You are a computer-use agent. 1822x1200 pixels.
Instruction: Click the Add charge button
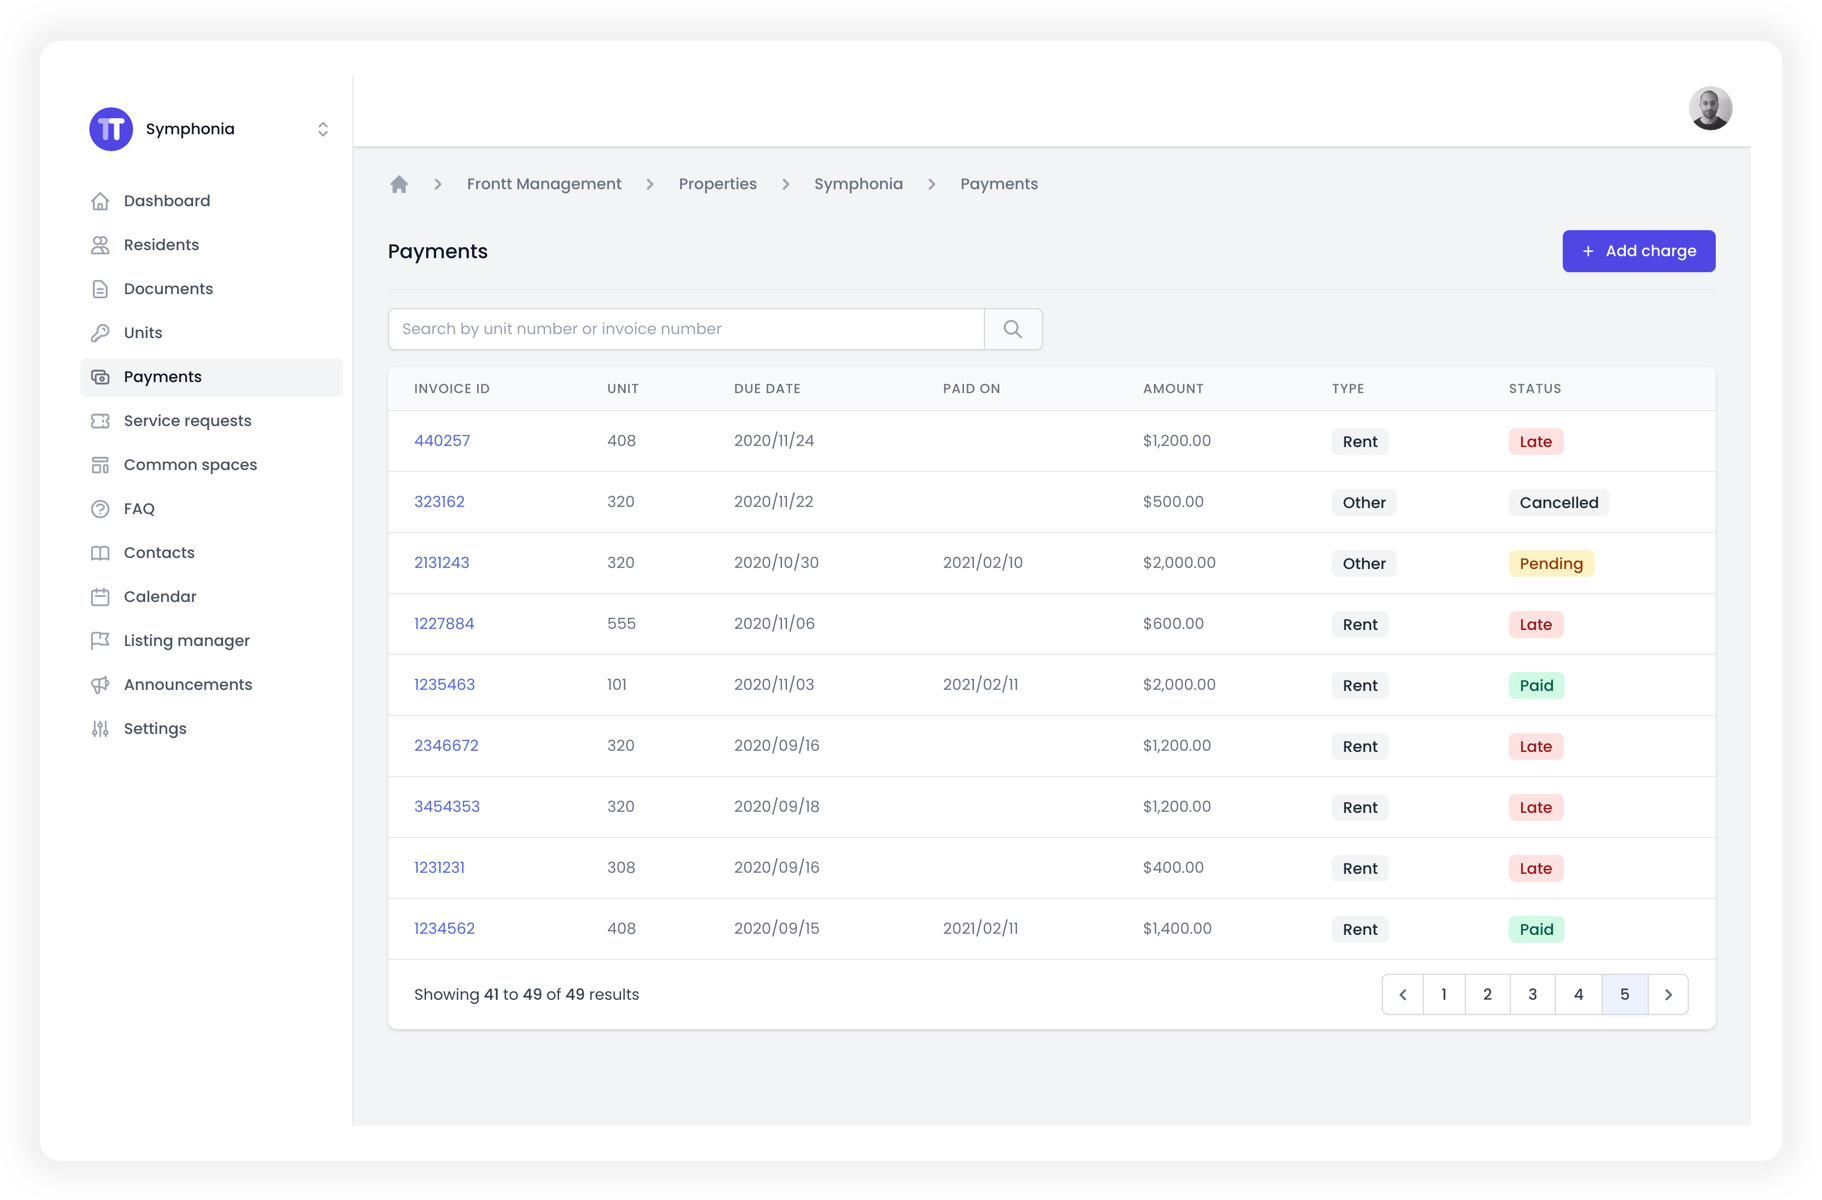pos(1639,251)
